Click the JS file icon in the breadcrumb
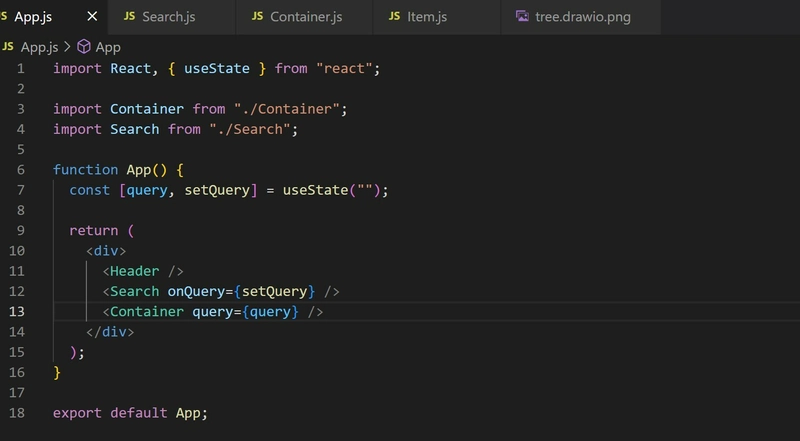 [x=8, y=47]
